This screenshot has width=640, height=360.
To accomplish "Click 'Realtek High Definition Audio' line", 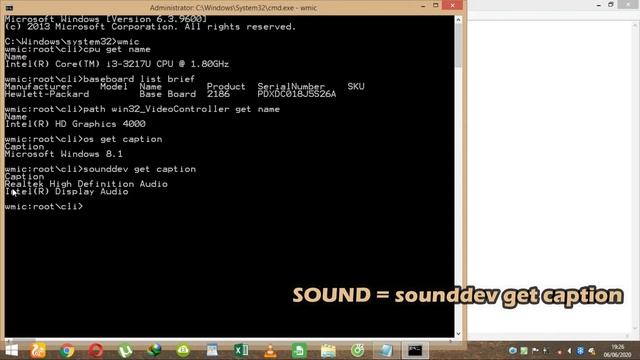I will 86,184.
